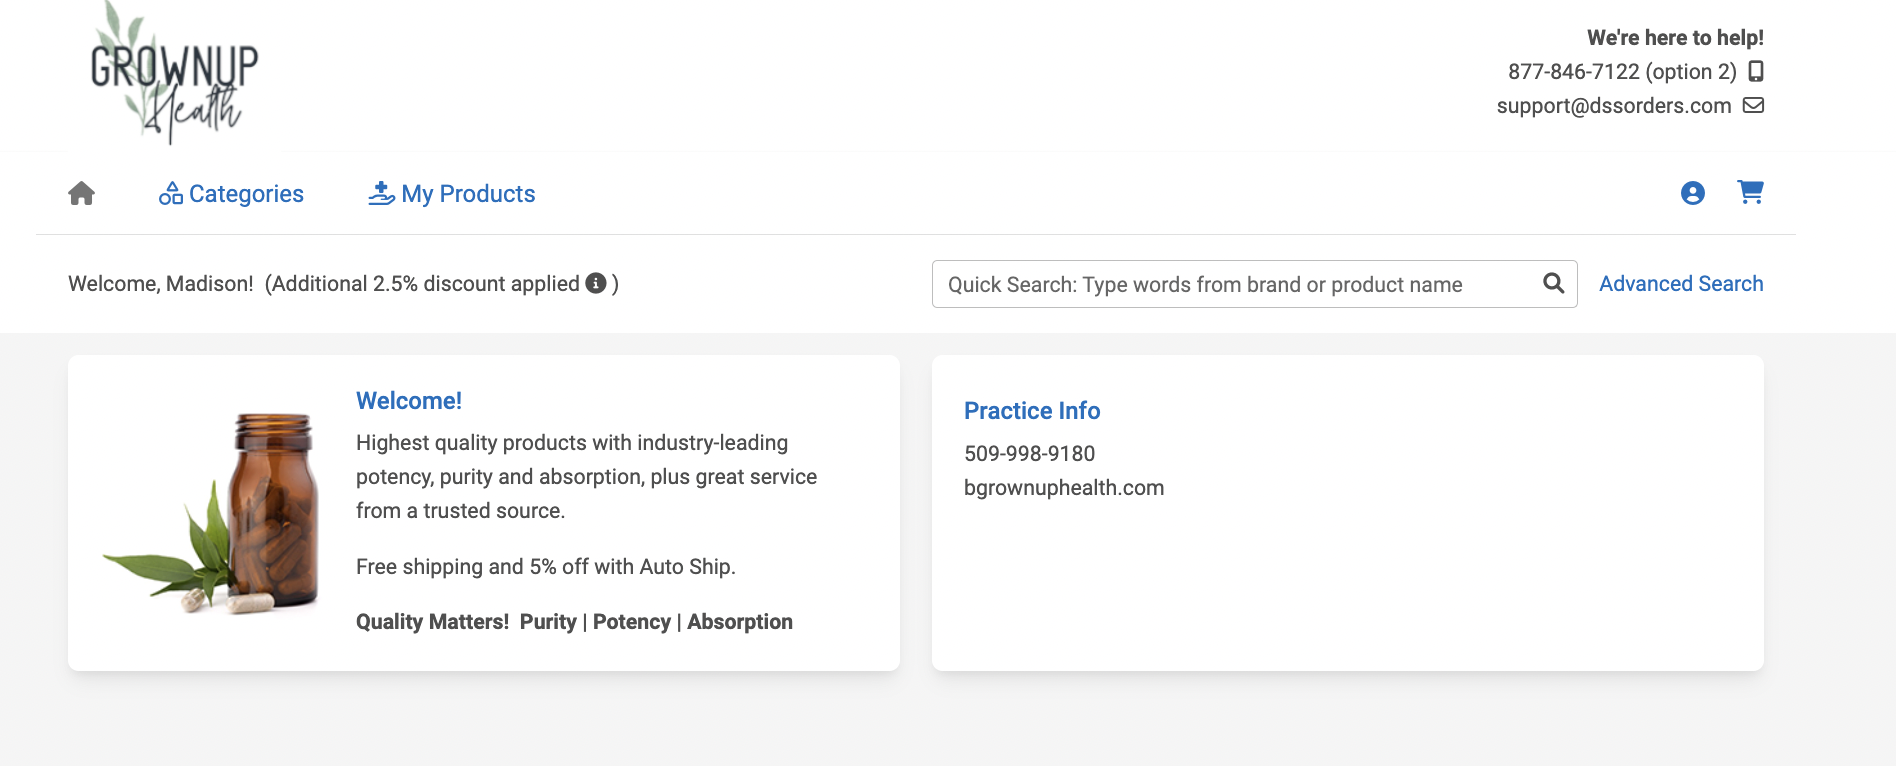Viewport: 1896px width, 766px height.
Task: Click the Welcome! heading
Action: point(409,401)
